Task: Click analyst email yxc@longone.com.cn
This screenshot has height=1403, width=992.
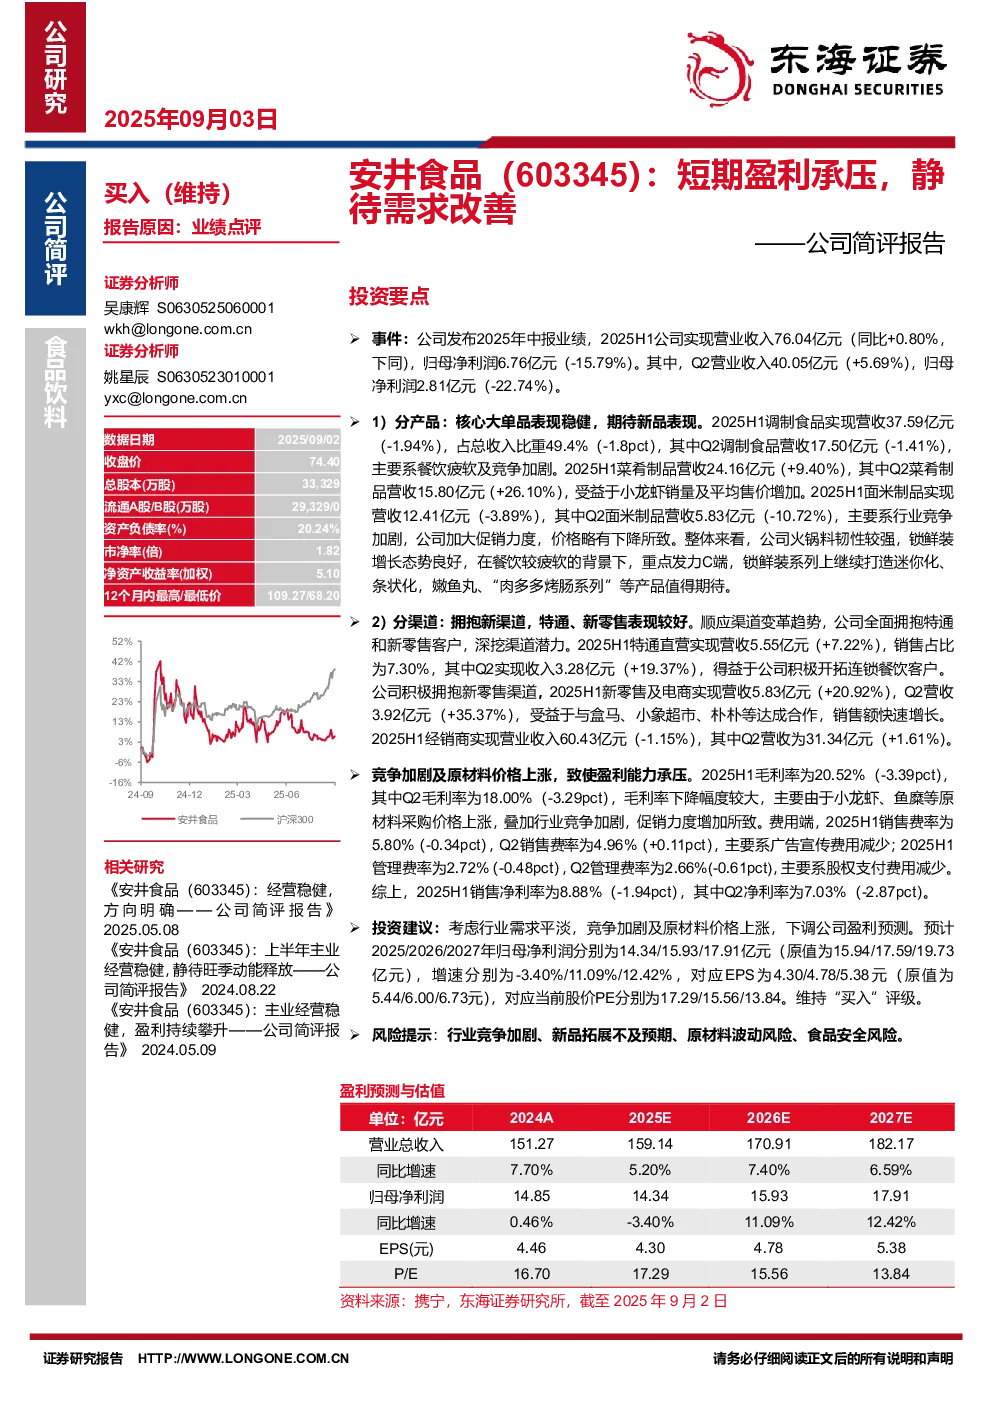Action: [175, 398]
